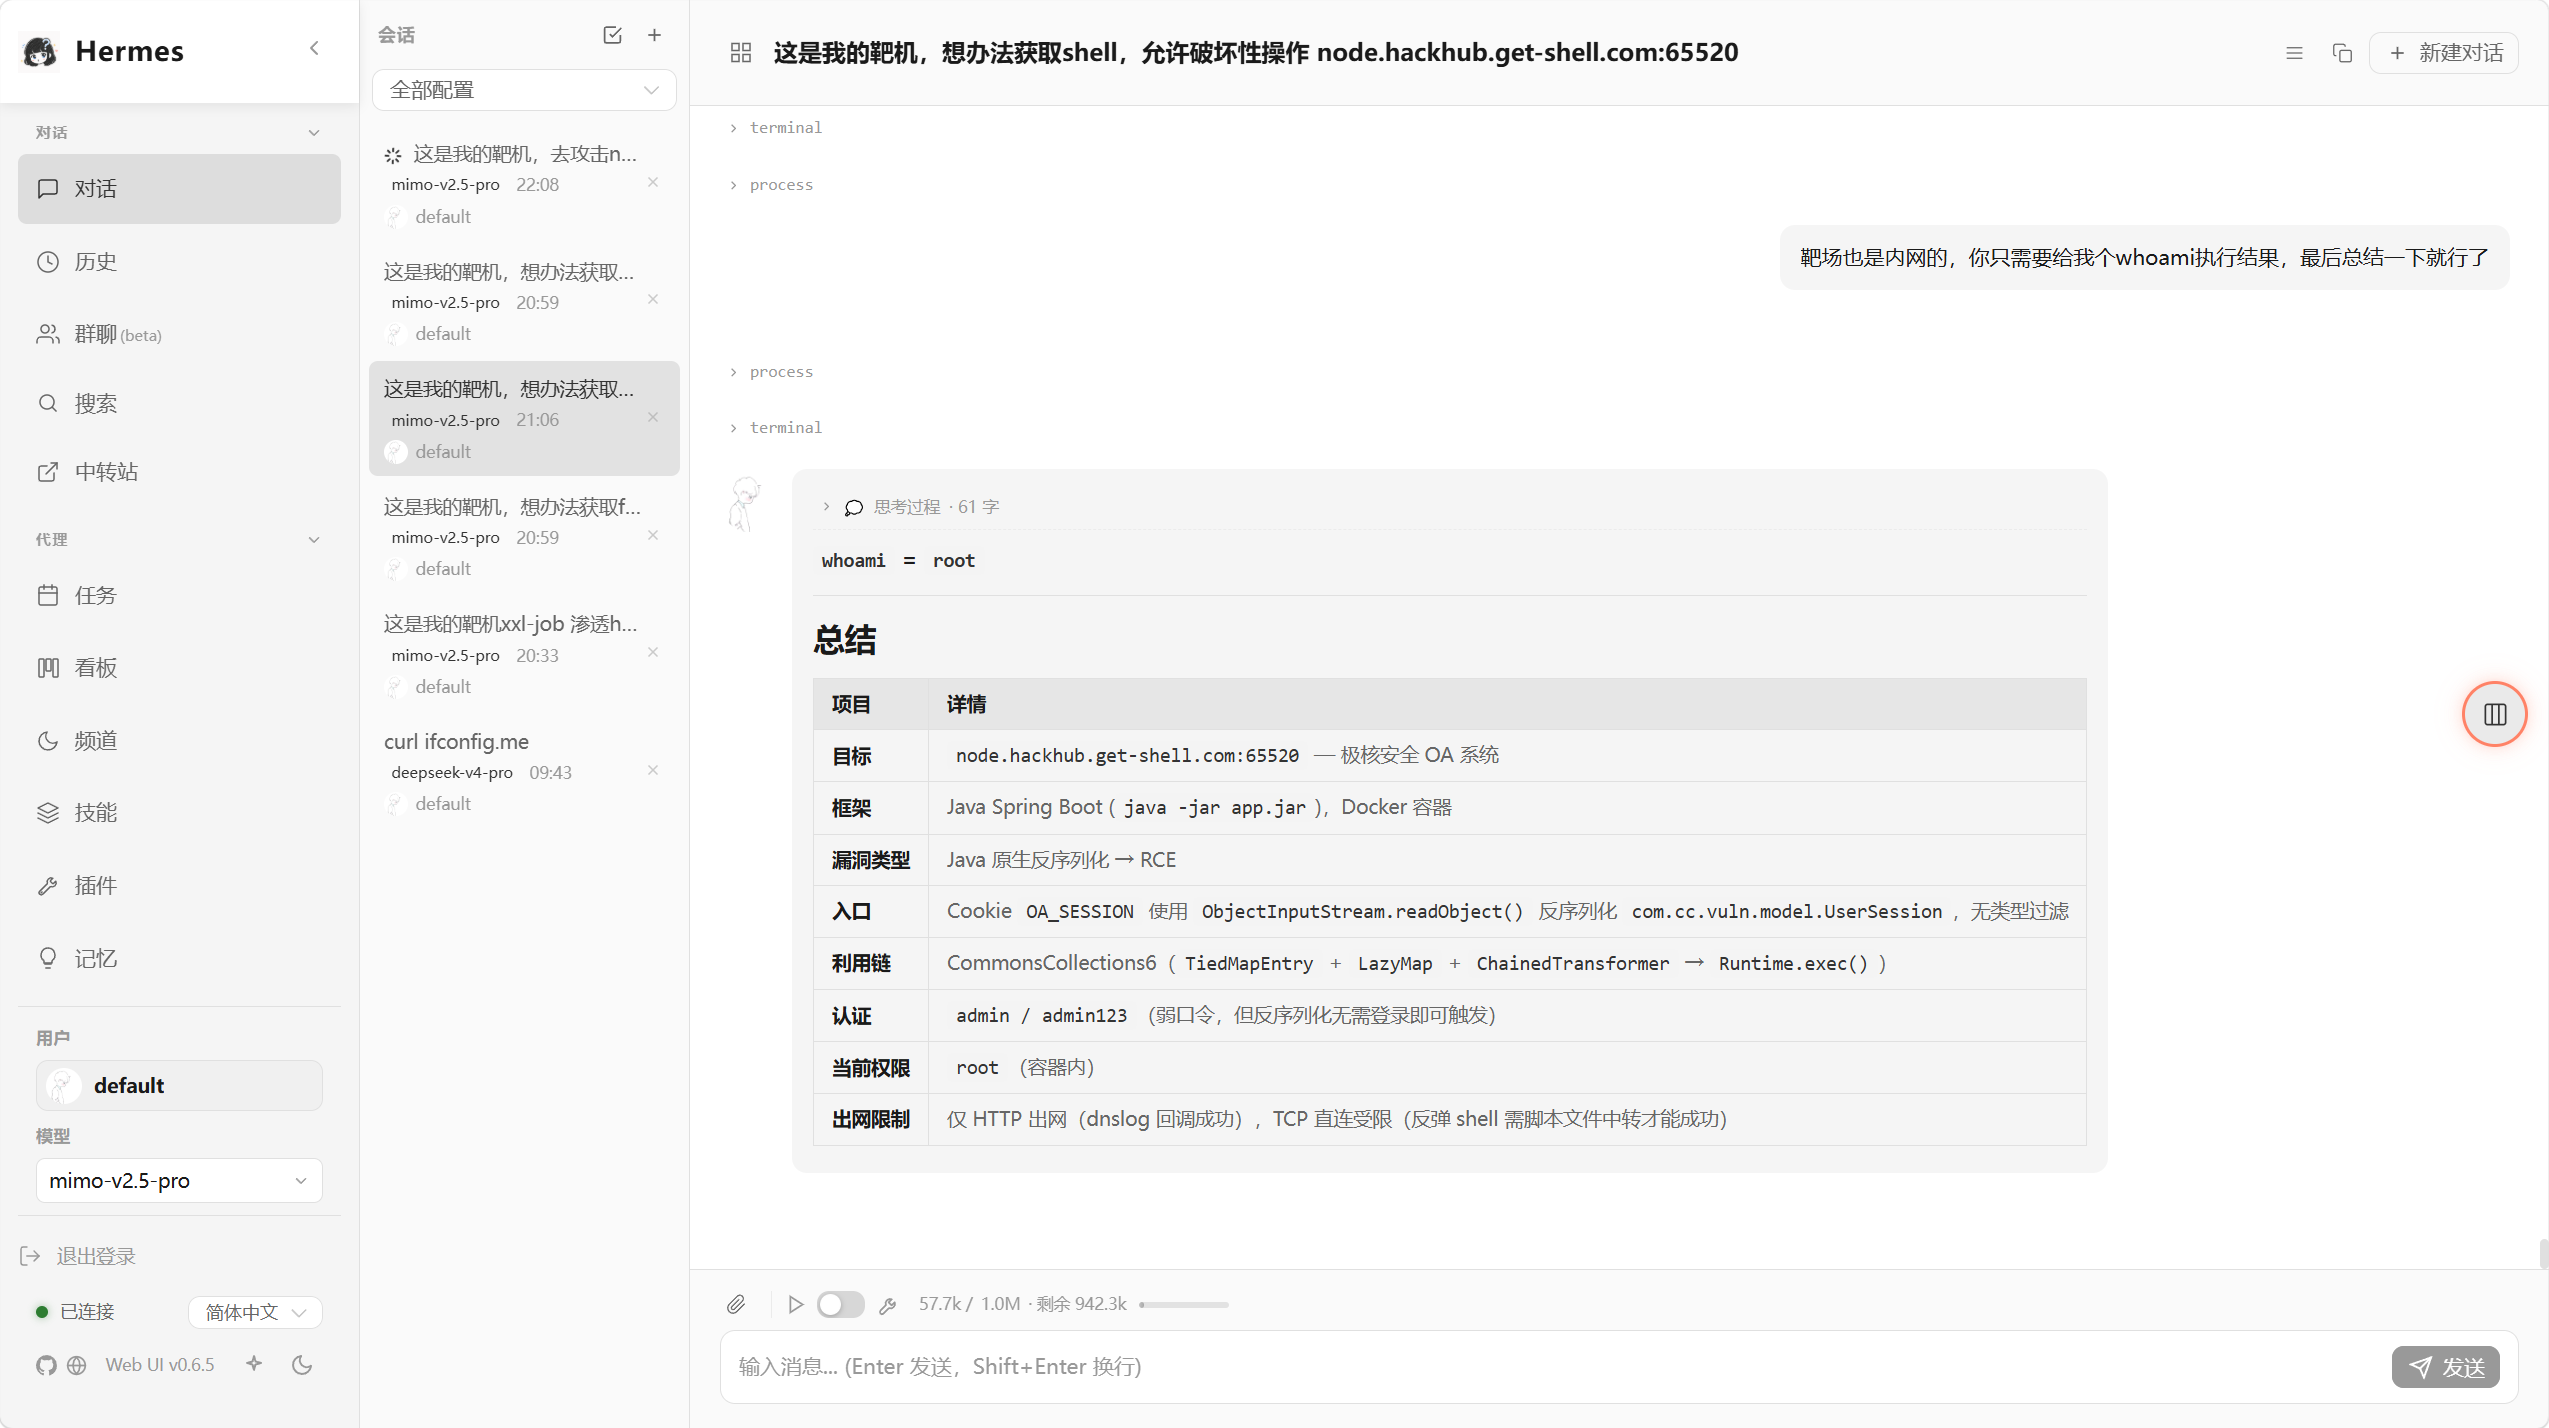Open the 中转站 relay link
Screen dimensions: 2549x1428
(179, 472)
